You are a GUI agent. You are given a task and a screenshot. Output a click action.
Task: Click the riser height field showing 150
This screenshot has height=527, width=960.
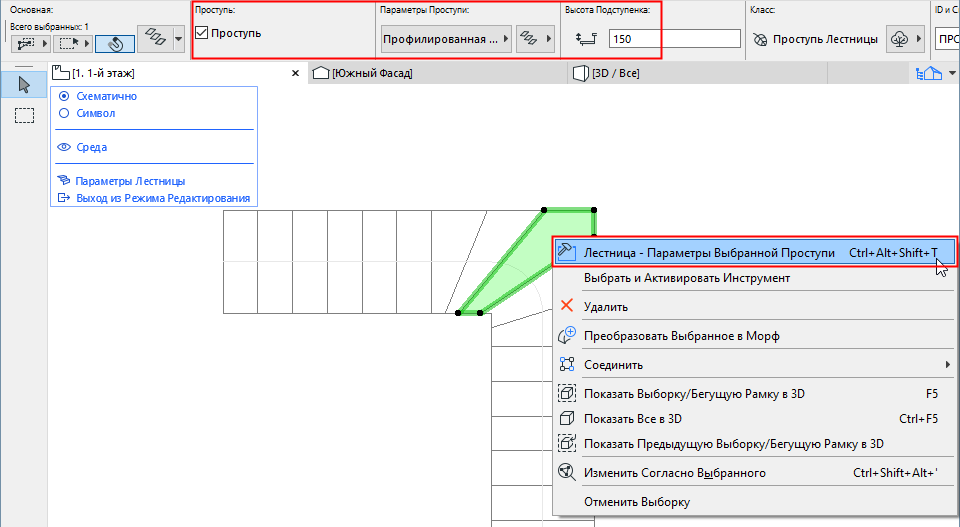coord(675,39)
